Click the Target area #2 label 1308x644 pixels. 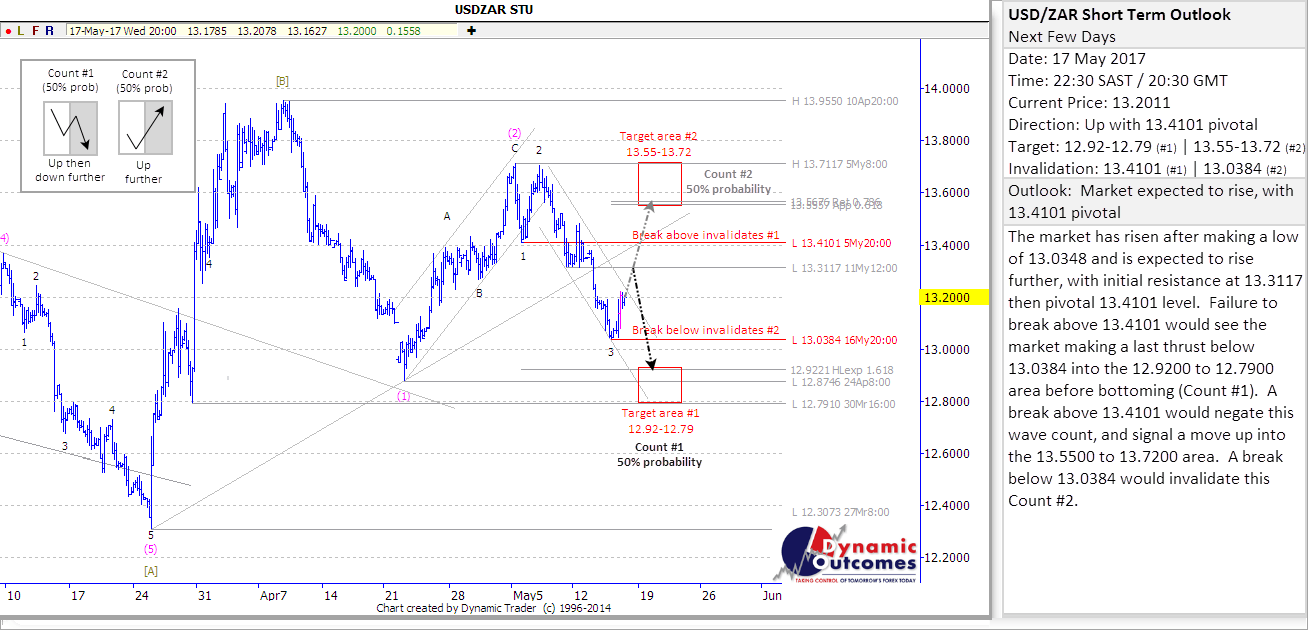click(658, 136)
